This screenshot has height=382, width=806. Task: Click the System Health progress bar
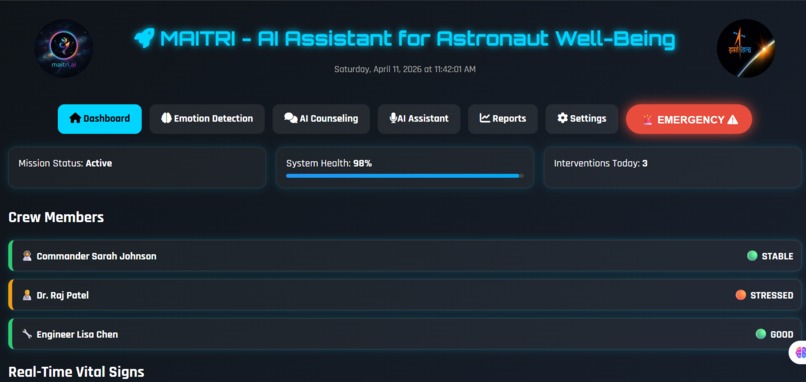coord(405,176)
